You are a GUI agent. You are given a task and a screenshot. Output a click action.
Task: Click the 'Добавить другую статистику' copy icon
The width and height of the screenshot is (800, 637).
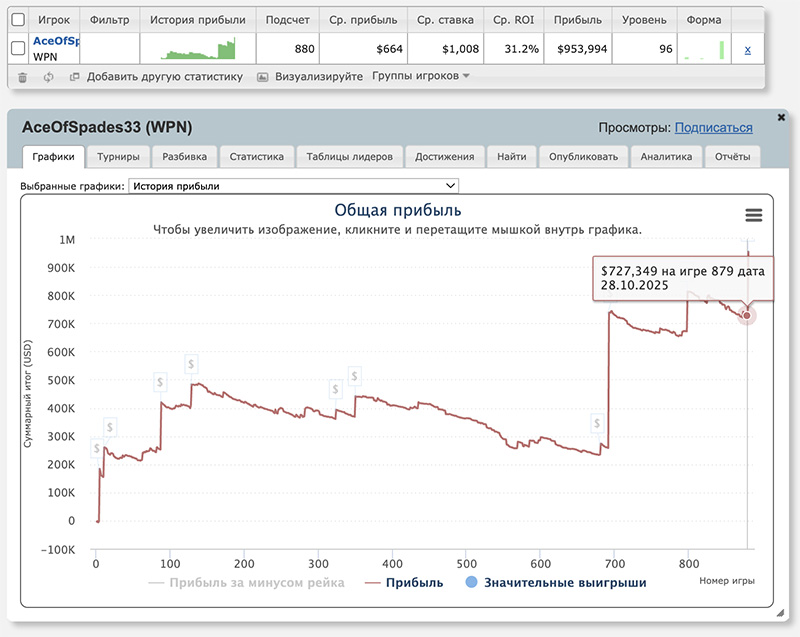[74, 76]
